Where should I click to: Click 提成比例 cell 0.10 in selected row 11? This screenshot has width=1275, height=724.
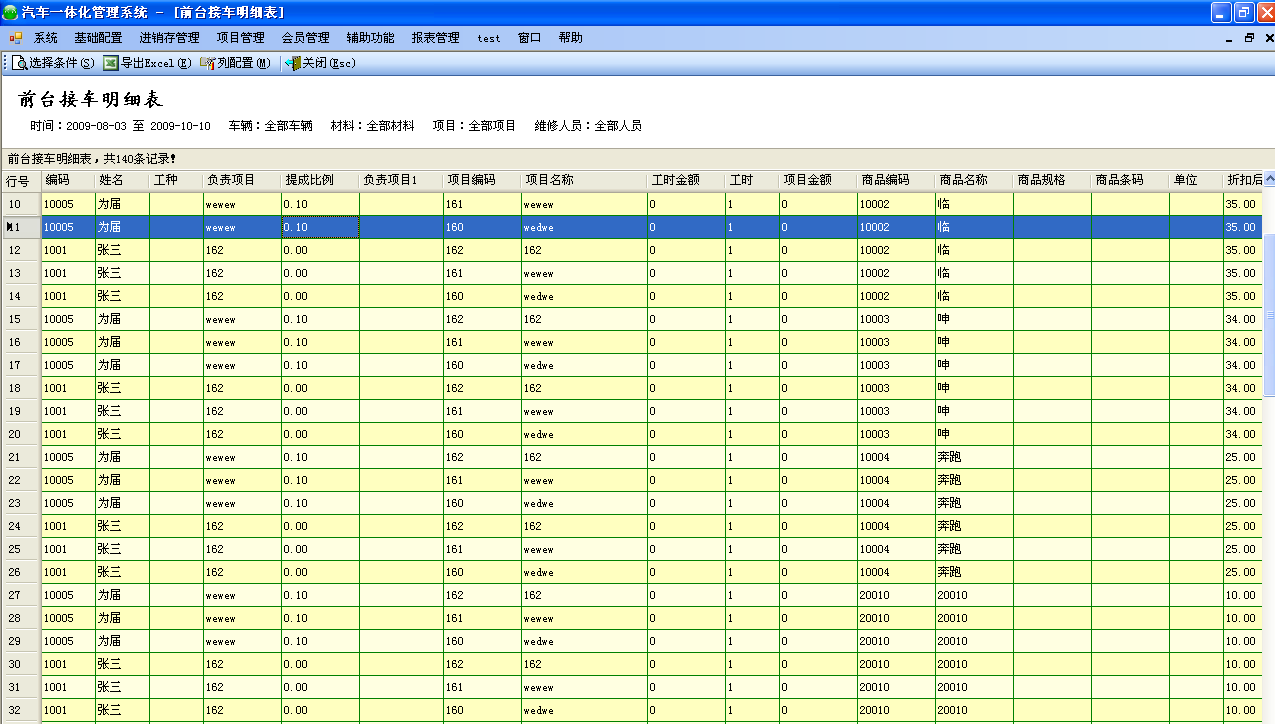[320, 227]
